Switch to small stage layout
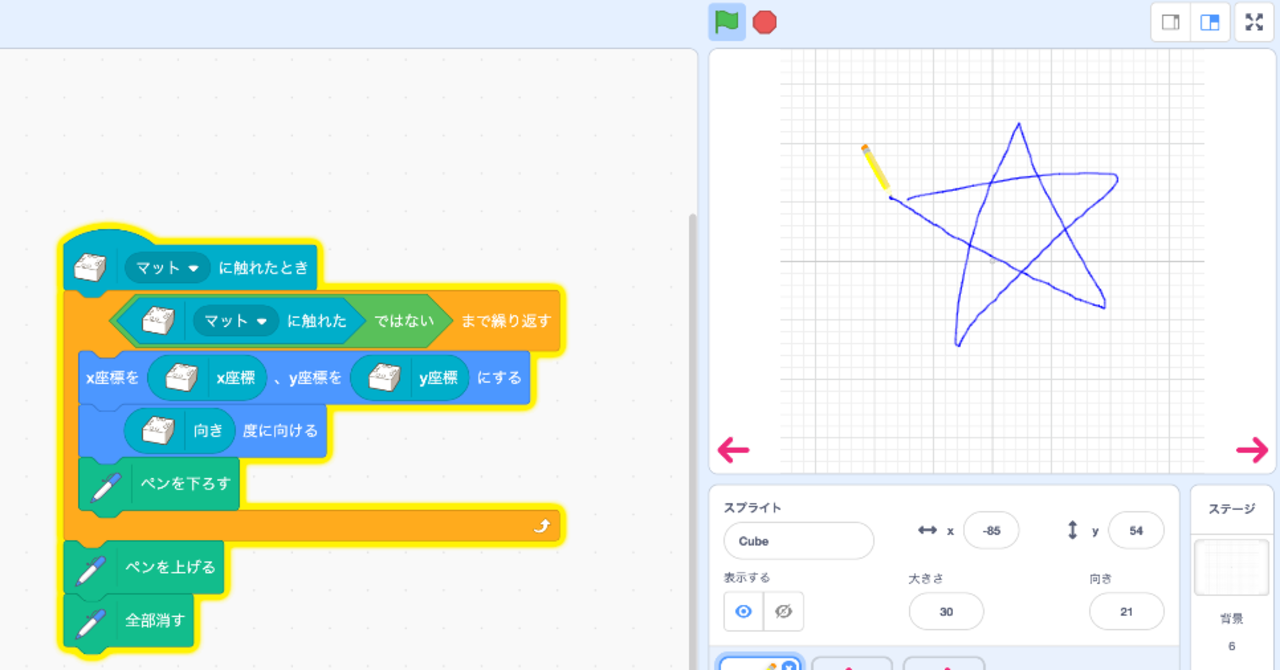Screen dimensions: 1280x670 coord(1170,22)
